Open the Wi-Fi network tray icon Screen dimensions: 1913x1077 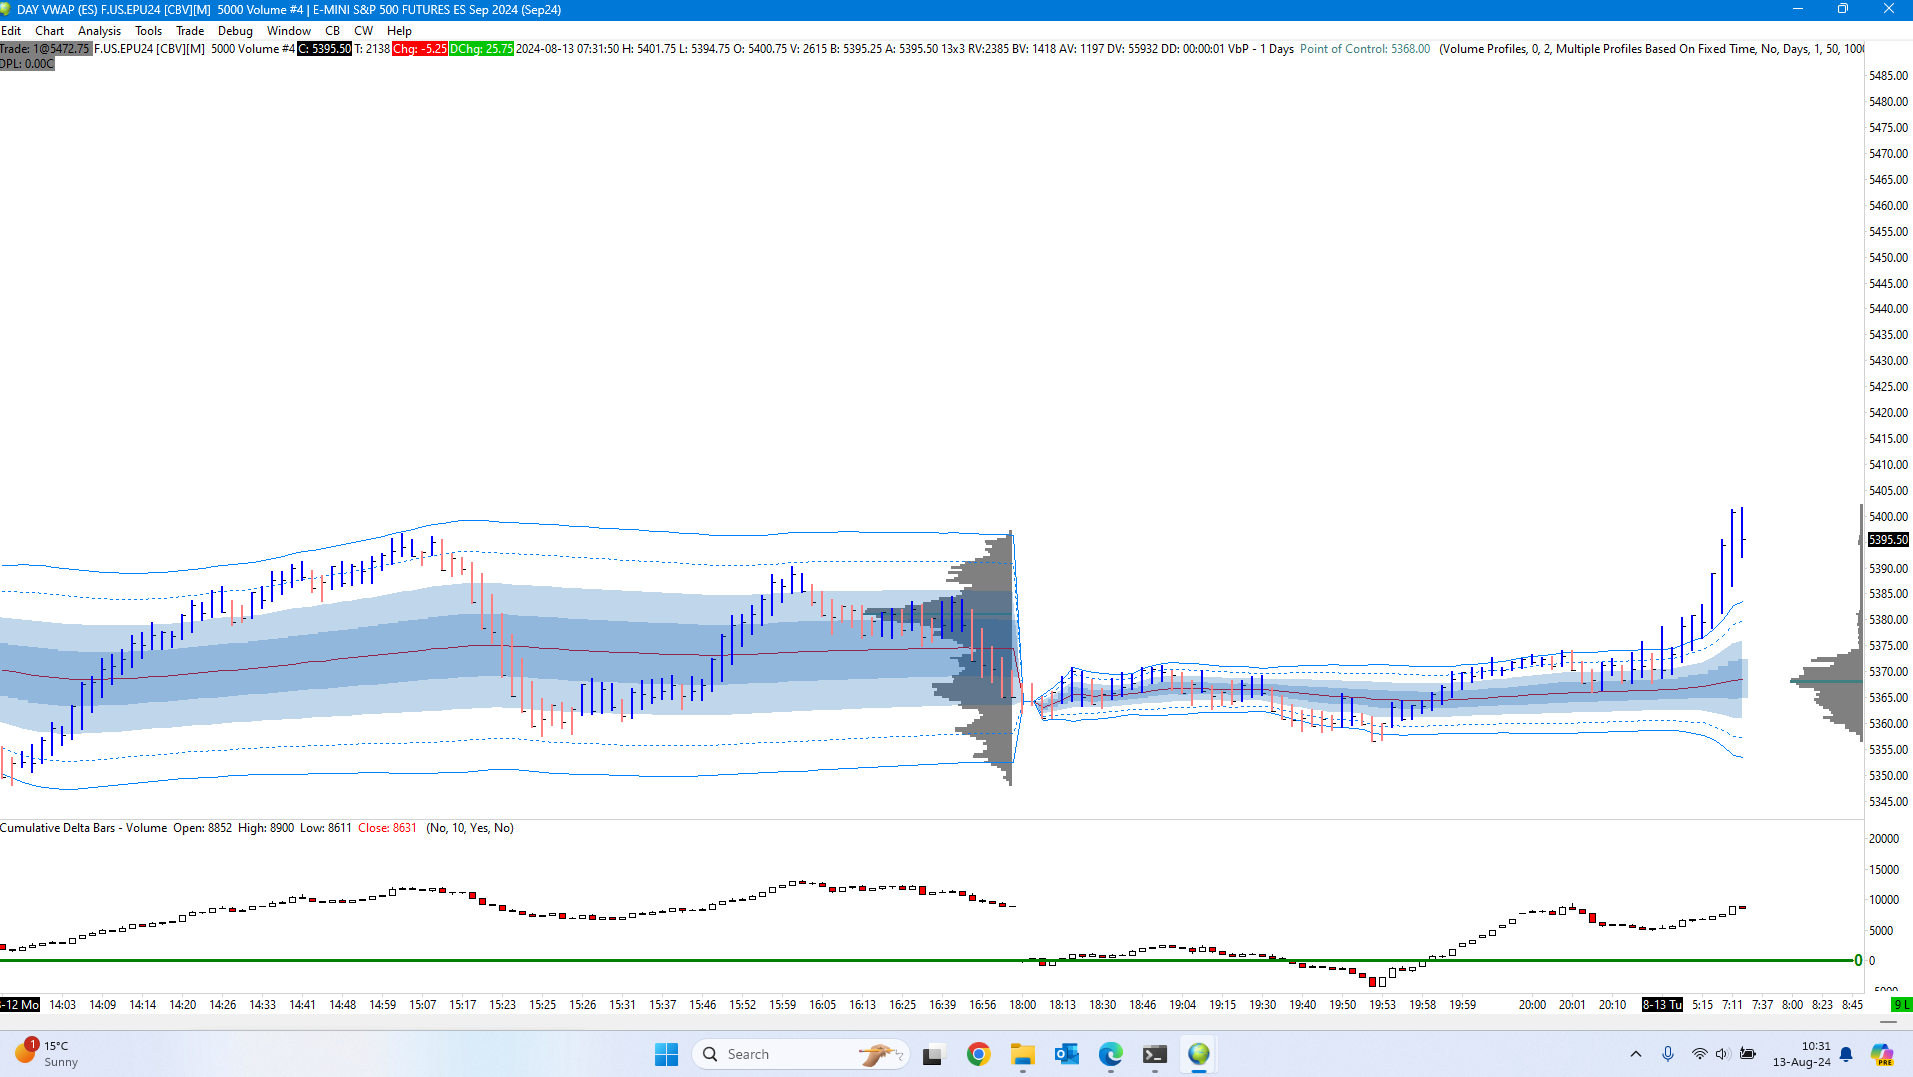tap(1699, 1054)
